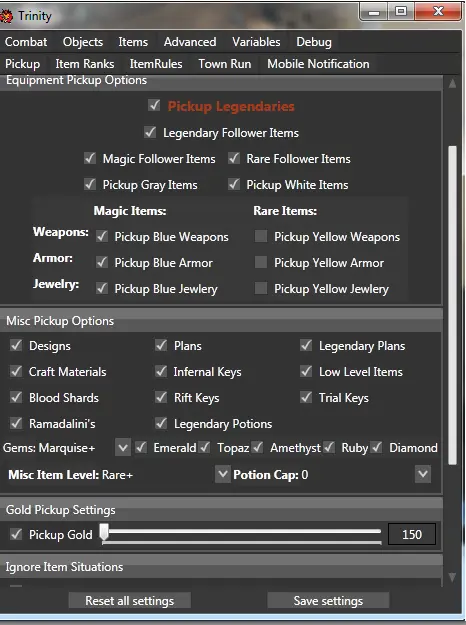Toggle Pickup Blue Armor checkbox

click(x=102, y=262)
